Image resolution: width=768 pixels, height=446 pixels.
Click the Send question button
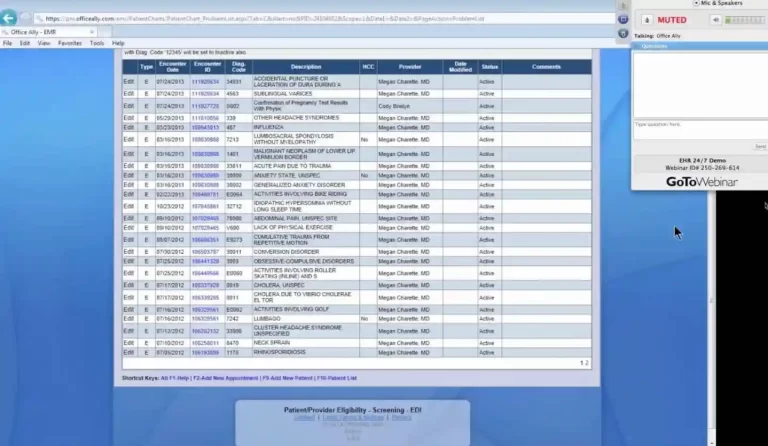click(x=760, y=146)
